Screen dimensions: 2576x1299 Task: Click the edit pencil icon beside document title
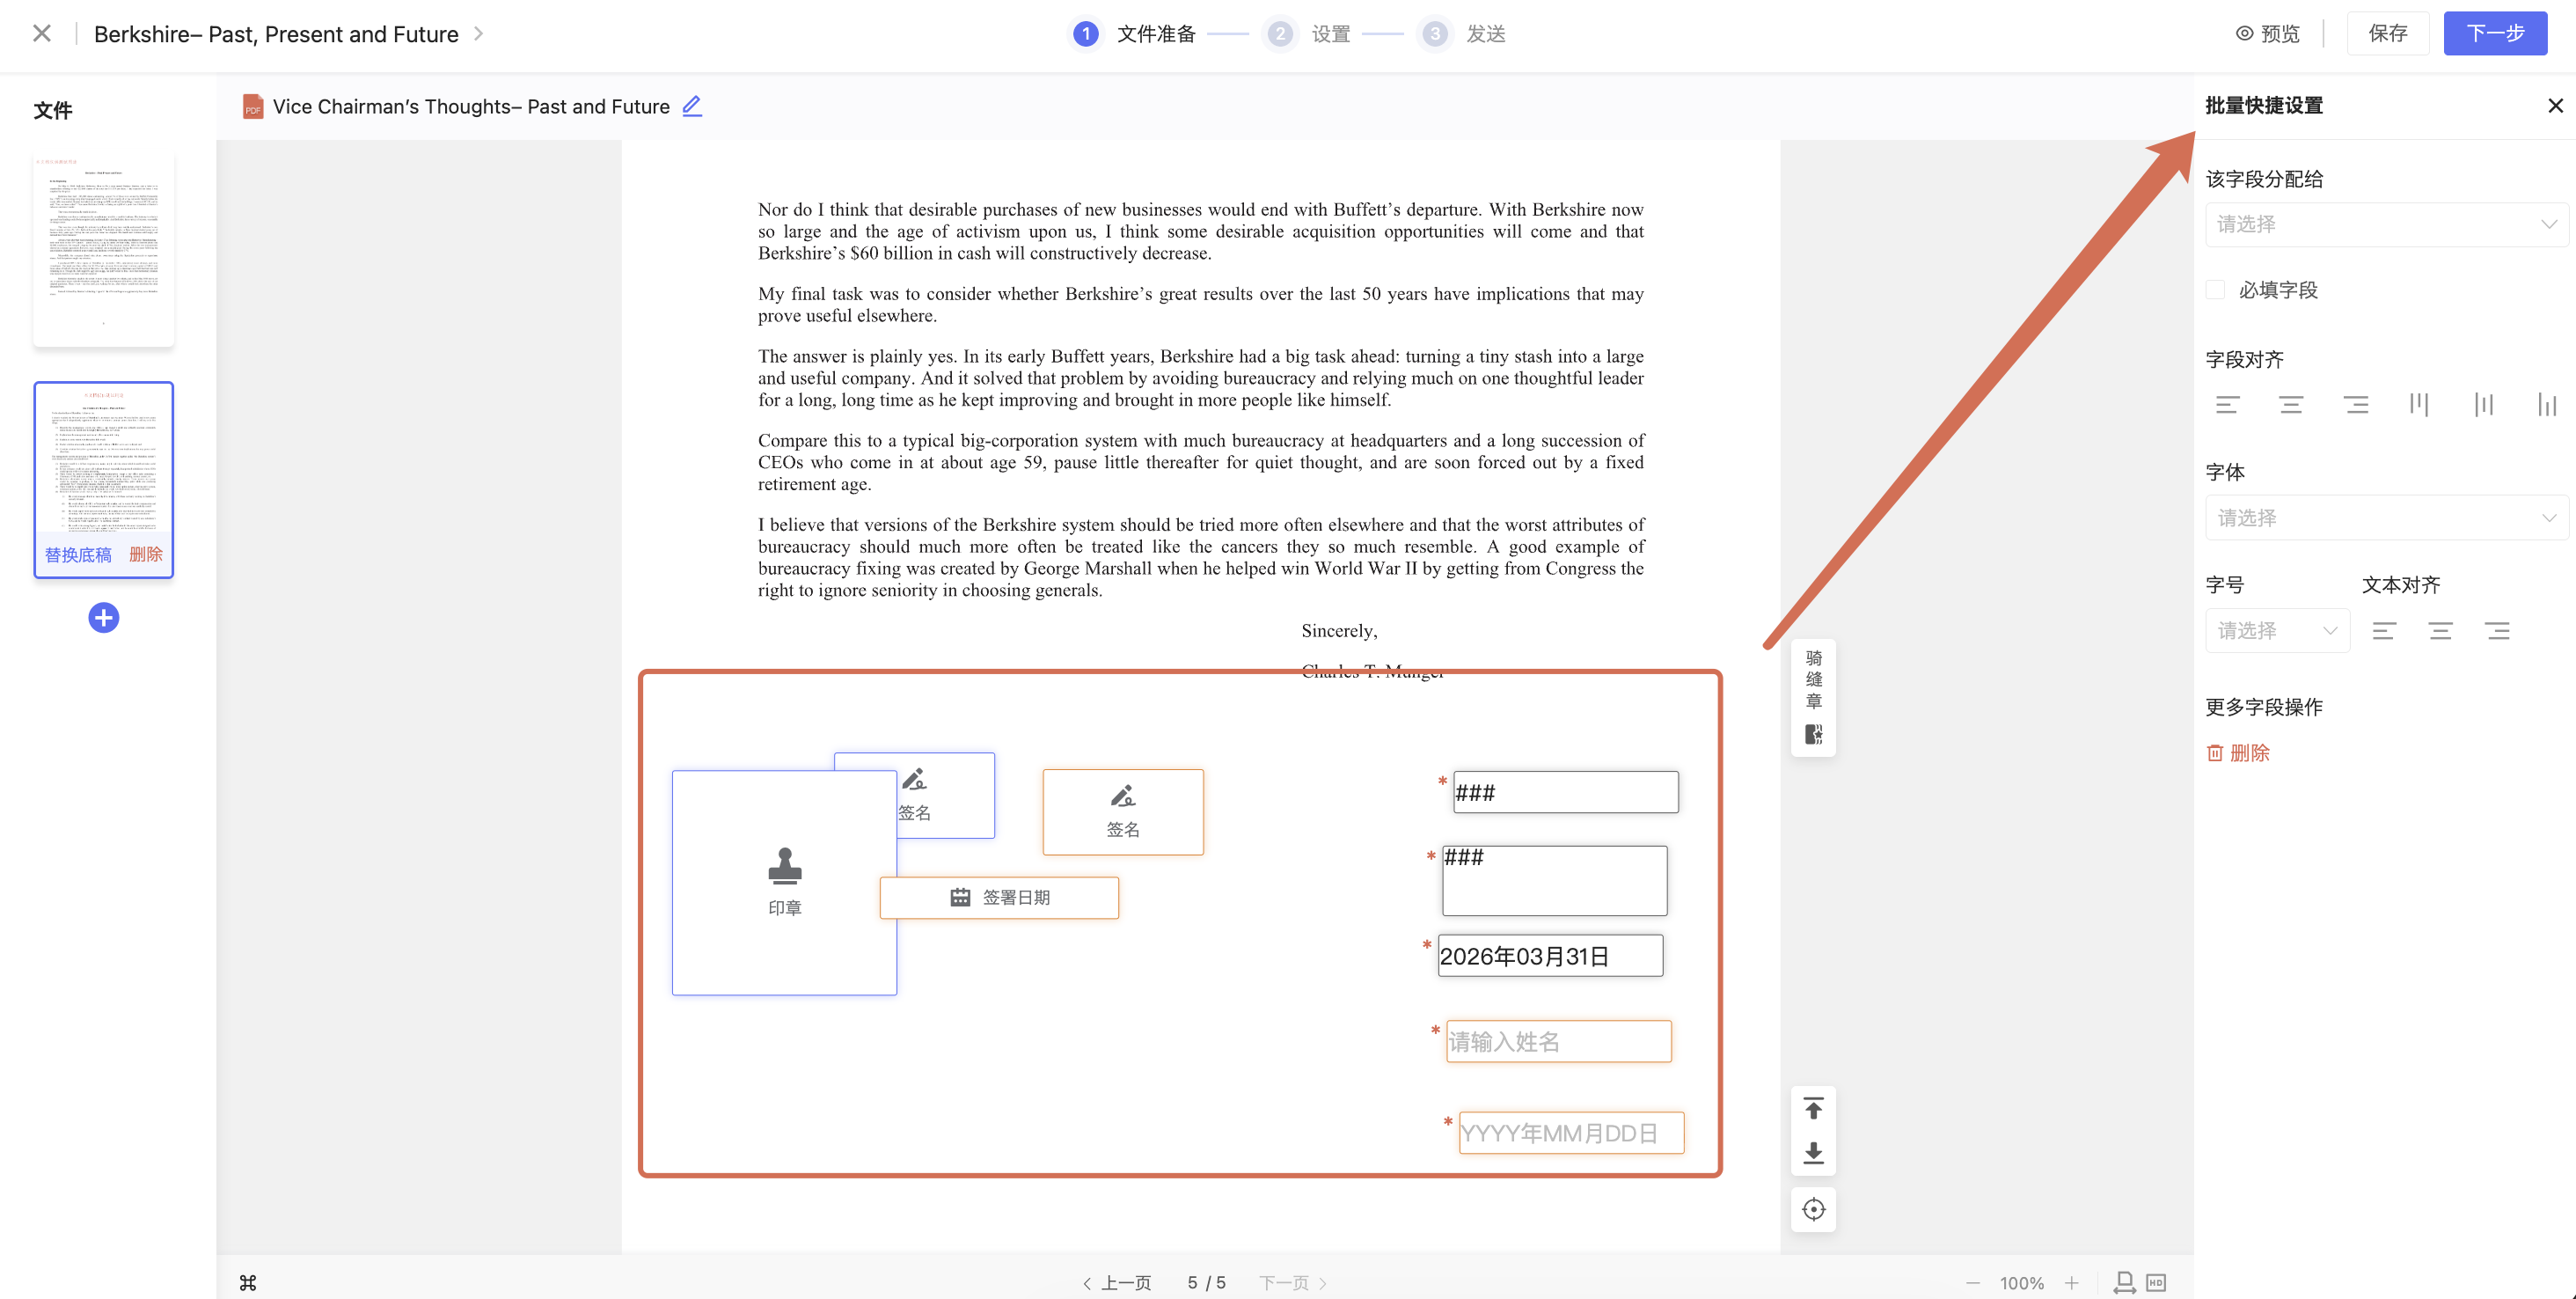click(x=692, y=106)
